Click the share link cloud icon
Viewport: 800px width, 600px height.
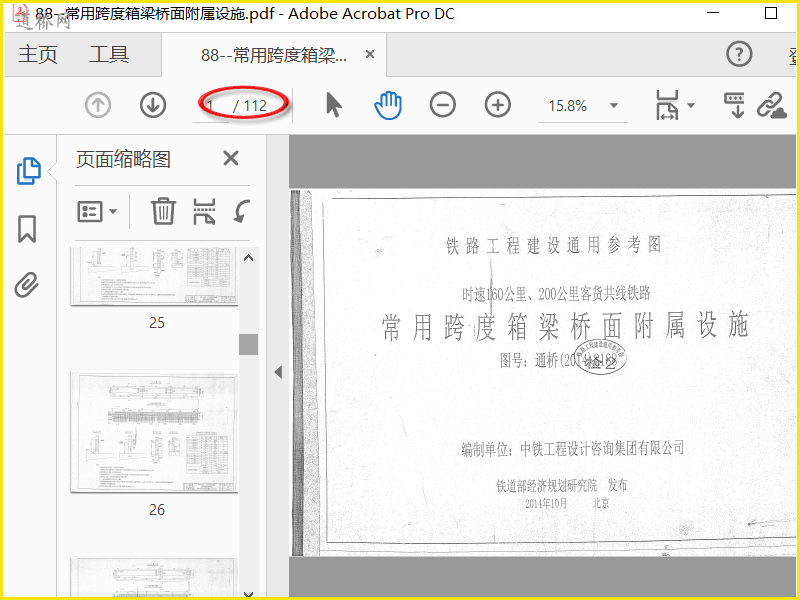pyautogui.click(x=771, y=105)
